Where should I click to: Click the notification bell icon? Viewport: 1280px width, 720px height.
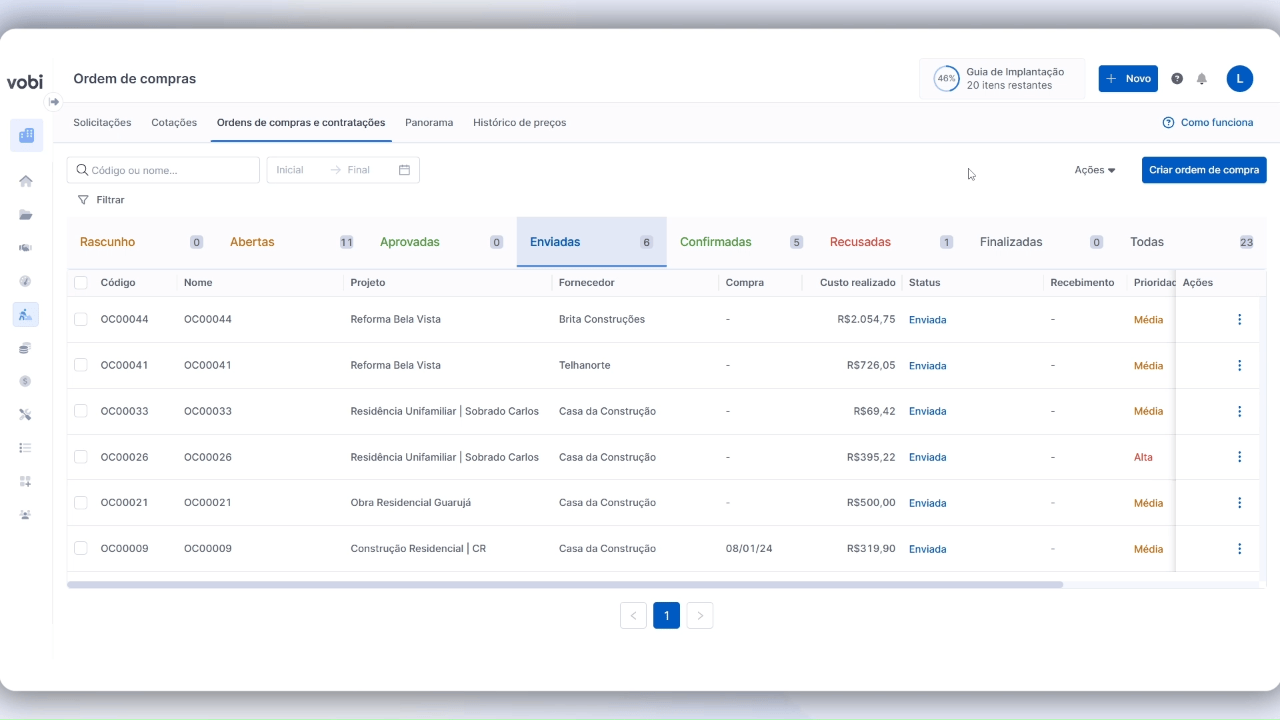(x=1202, y=79)
